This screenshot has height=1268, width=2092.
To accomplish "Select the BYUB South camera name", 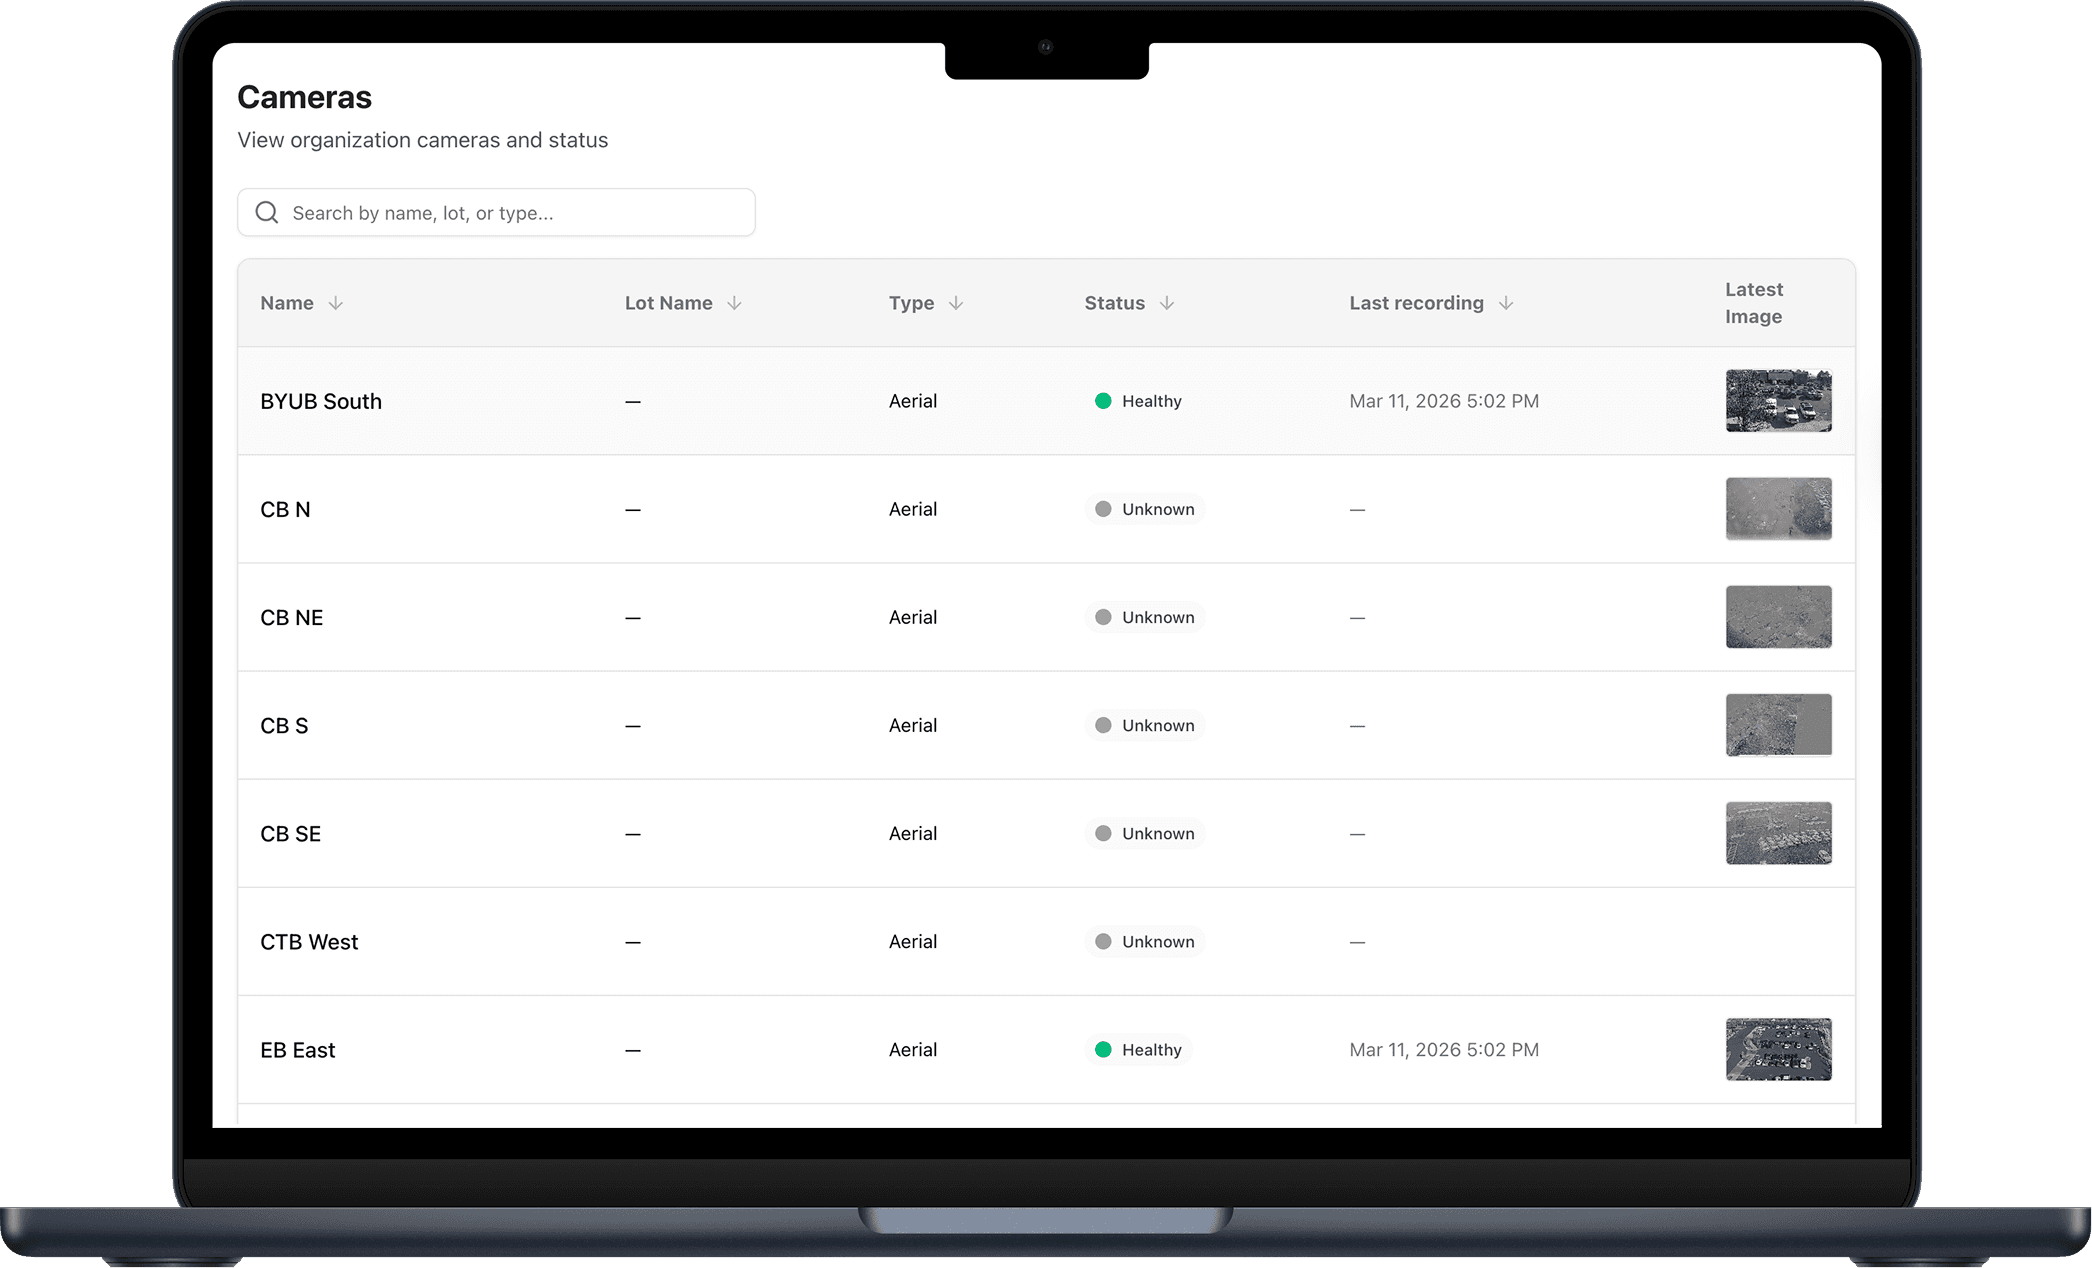I will click(321, 401).
